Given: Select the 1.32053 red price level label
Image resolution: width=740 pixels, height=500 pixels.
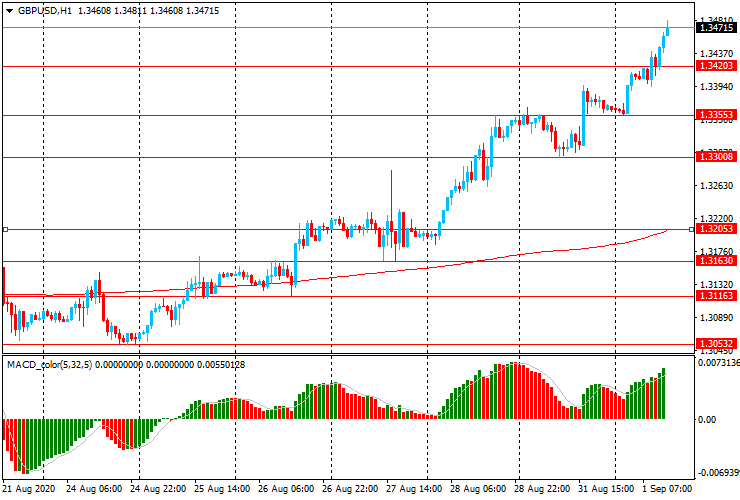Looking at the screenshot, I should 716,229.
